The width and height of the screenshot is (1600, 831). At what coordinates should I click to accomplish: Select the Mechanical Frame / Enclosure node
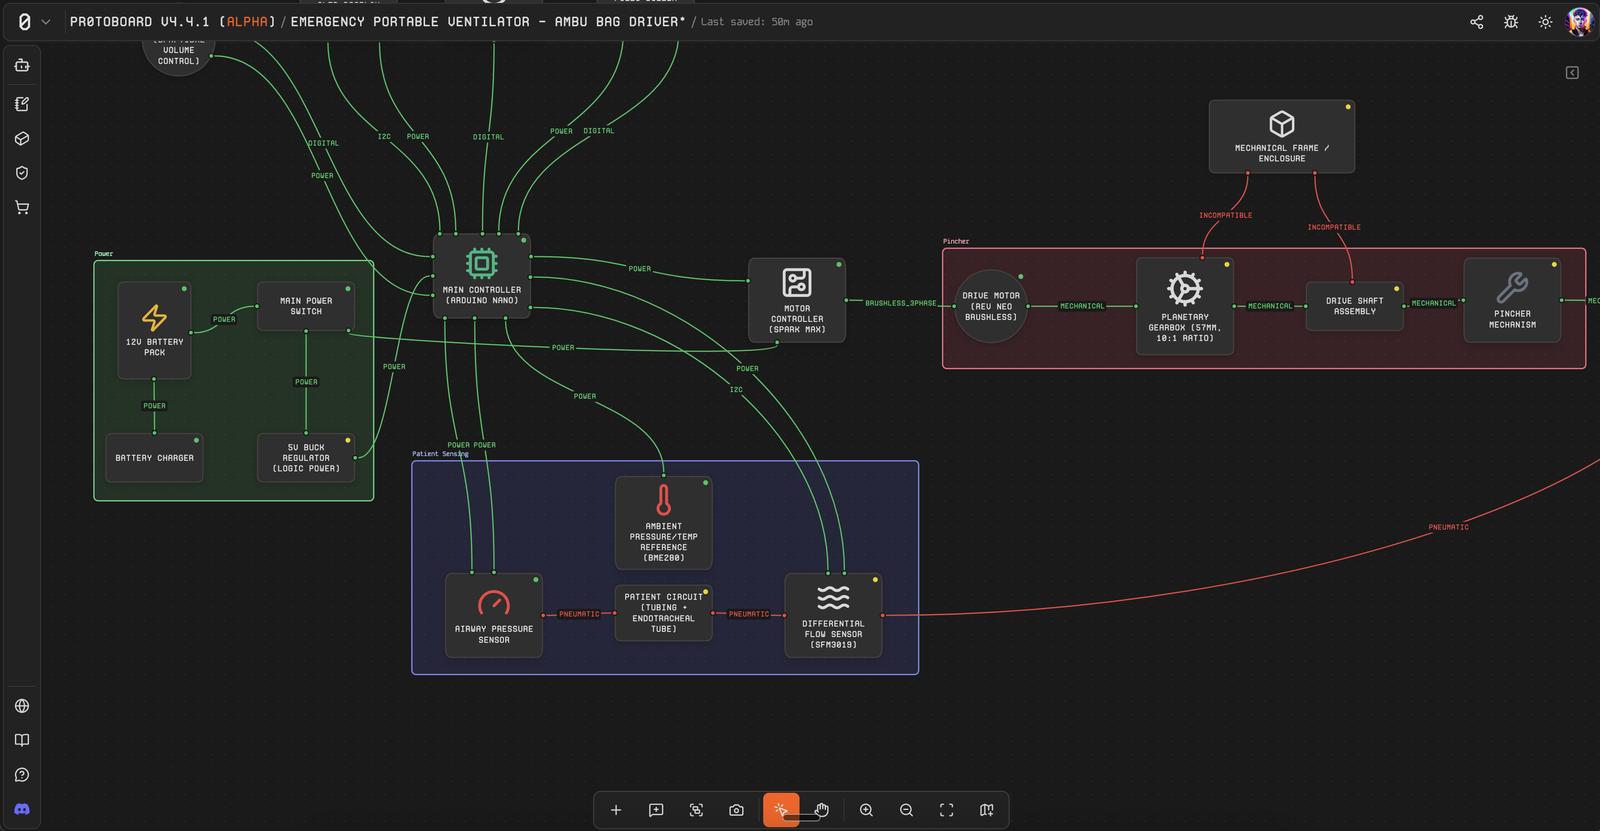(x=1282, y=136)
